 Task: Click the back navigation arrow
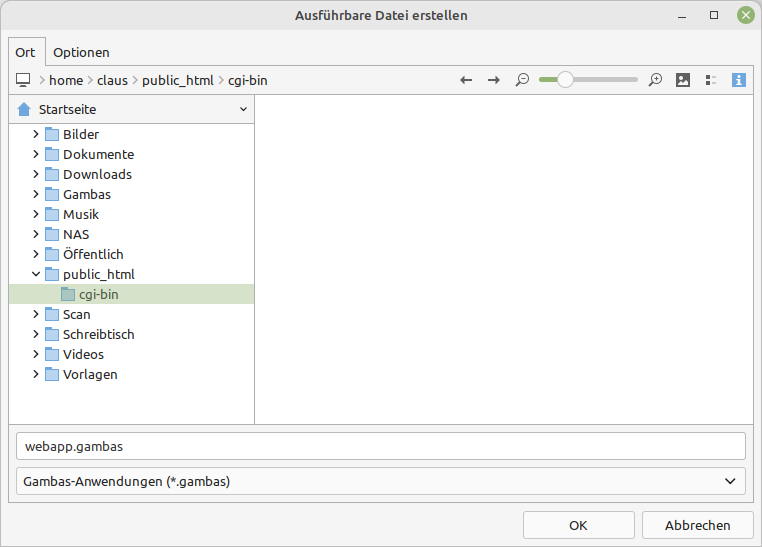click(x=466, y=80)
